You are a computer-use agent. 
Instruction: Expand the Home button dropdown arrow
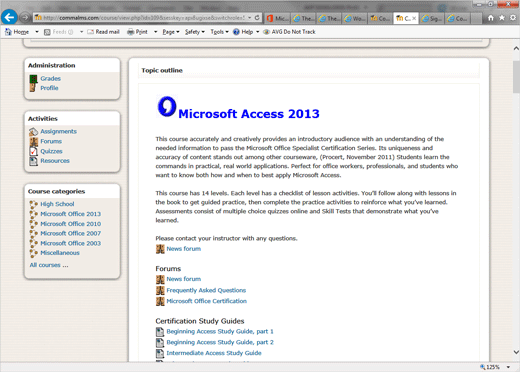pos(37,32)
